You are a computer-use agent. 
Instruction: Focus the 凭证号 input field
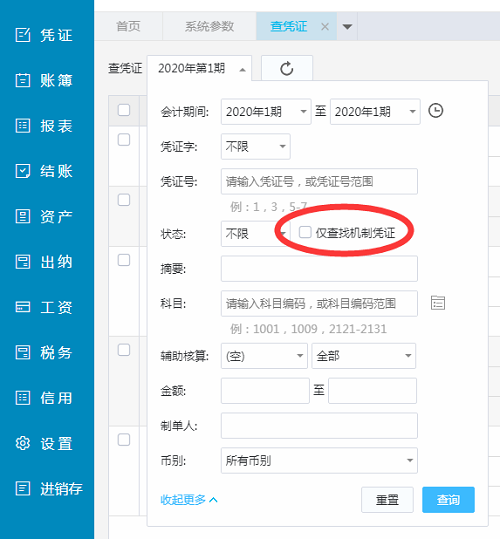tap(319, 181)
